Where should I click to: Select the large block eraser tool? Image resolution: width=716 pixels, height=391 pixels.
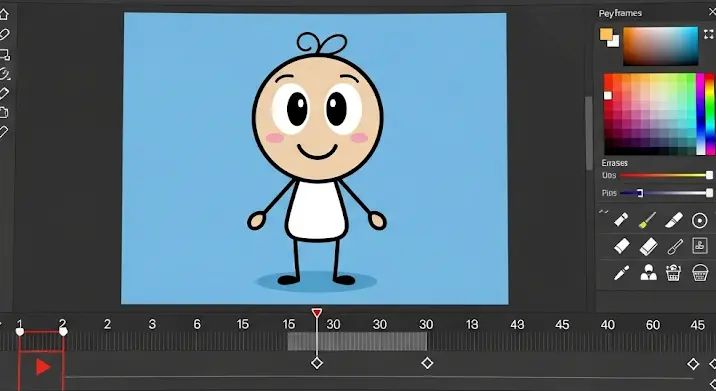pyautogui.click(x=648, y=247)
